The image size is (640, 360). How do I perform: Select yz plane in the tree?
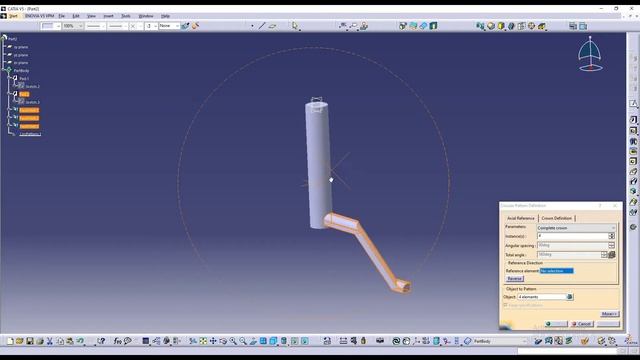[x=20, y=55]
